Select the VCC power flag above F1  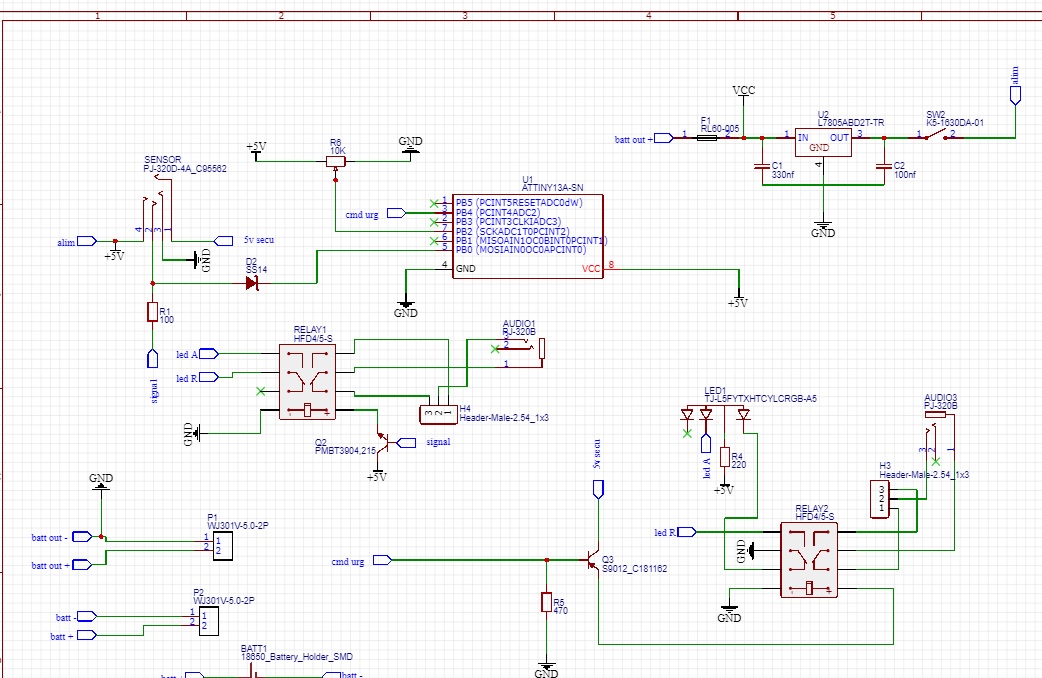(x=744, y=91)
